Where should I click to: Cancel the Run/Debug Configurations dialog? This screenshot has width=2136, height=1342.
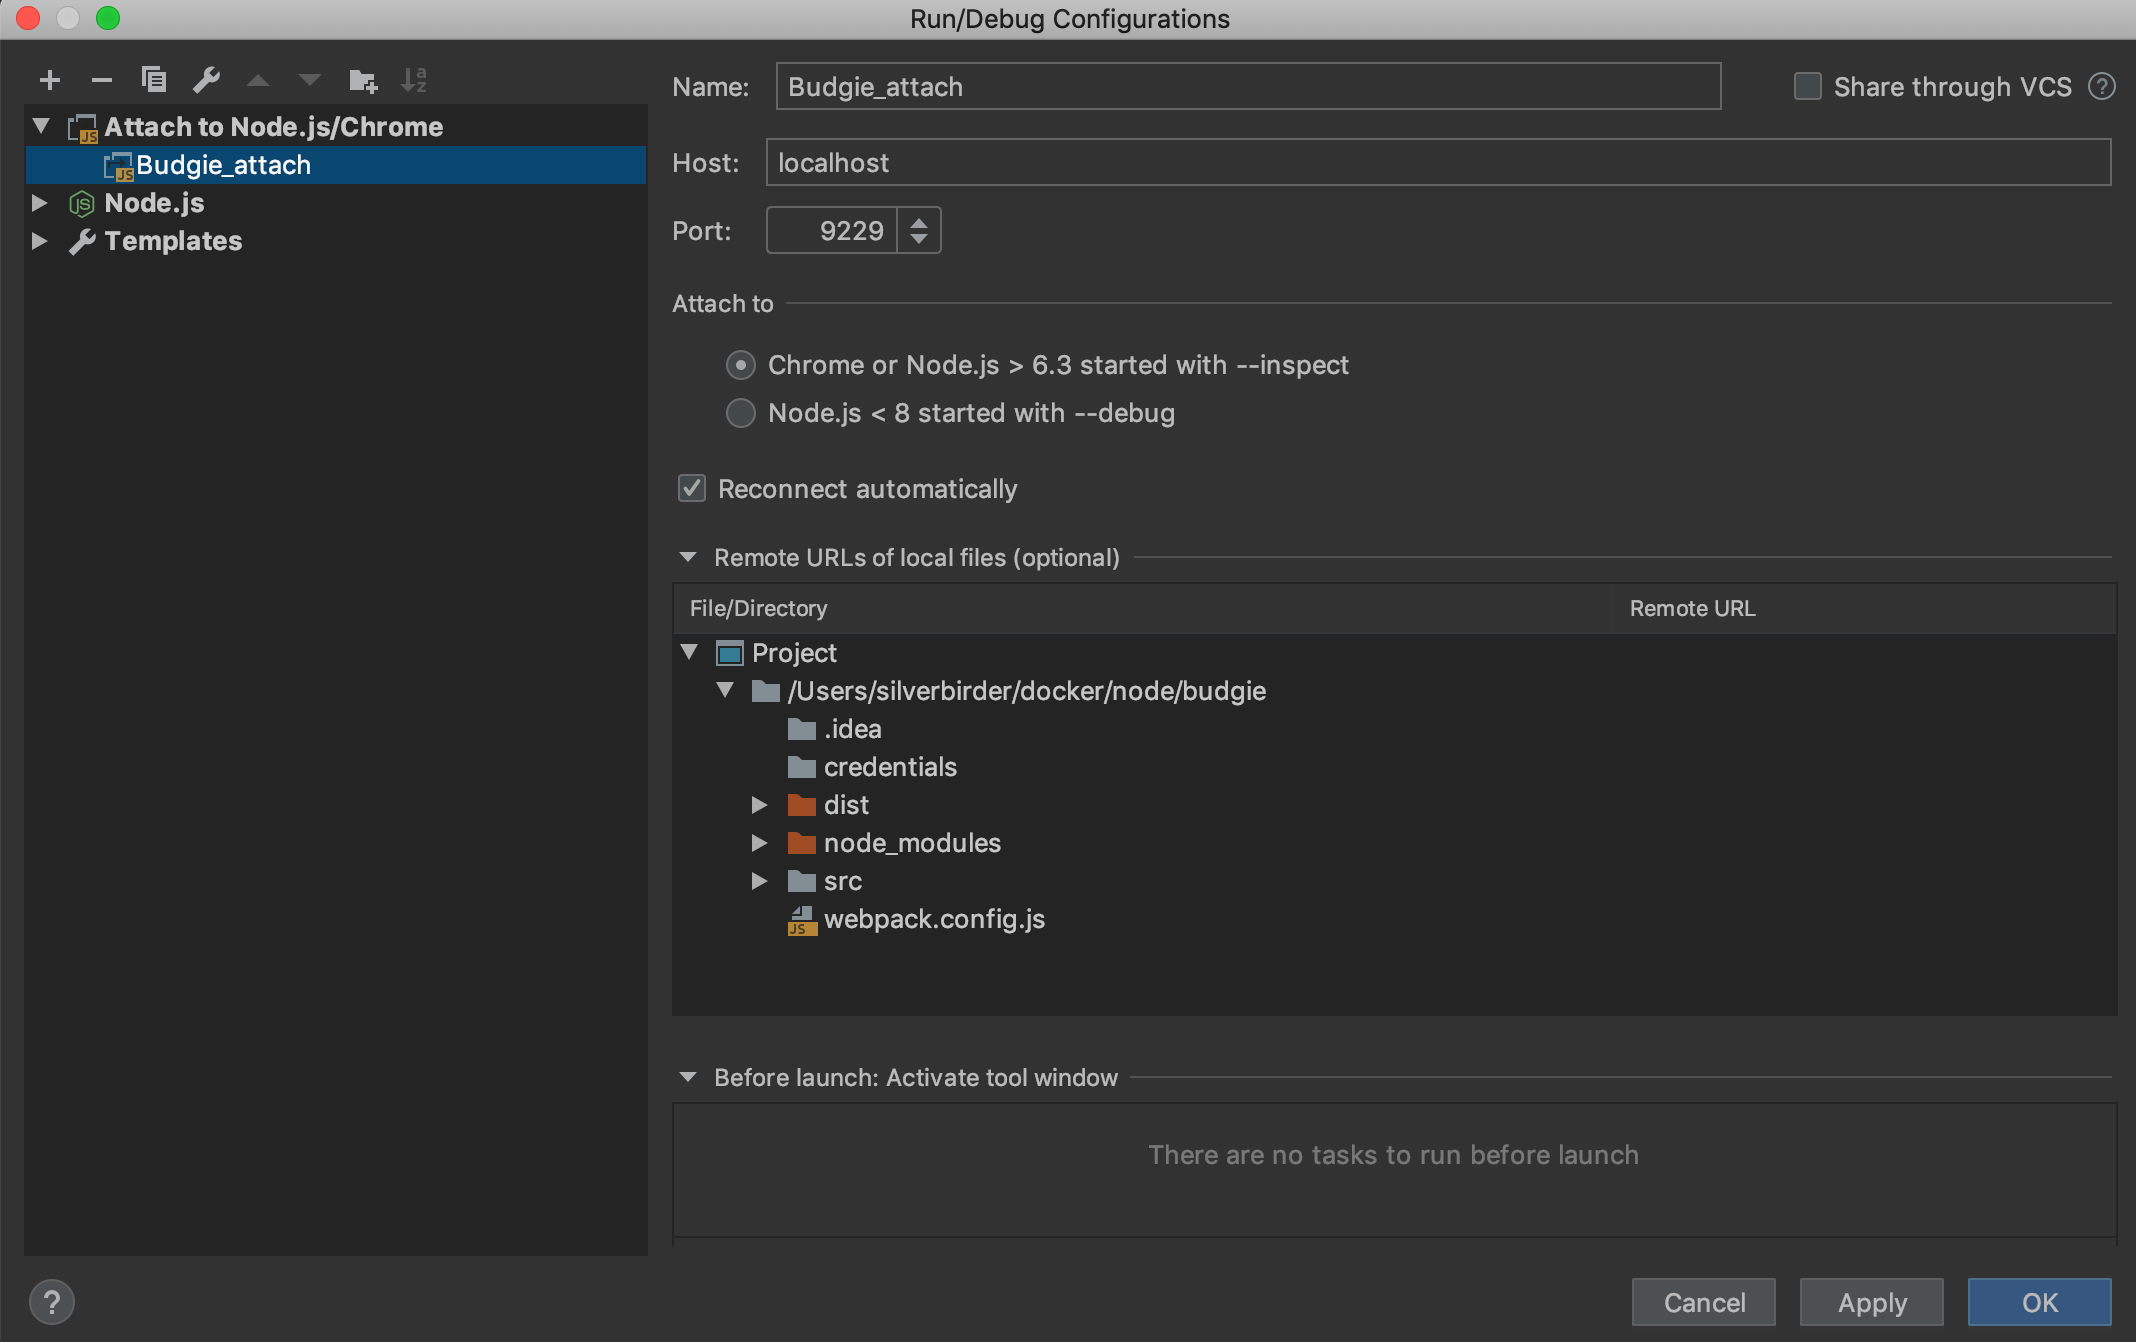coord(1703,1302)
